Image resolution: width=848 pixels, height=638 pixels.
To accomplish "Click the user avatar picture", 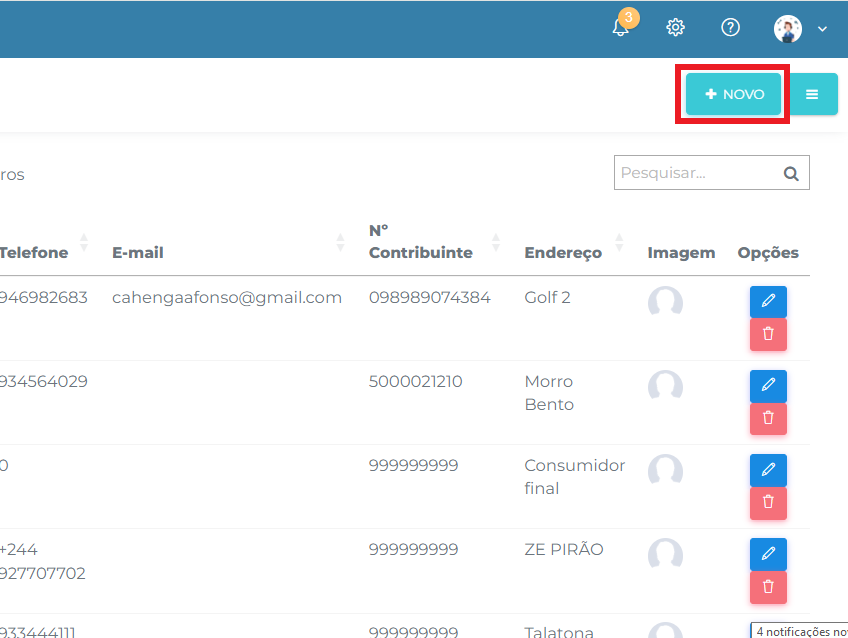I will pos(787,29).
